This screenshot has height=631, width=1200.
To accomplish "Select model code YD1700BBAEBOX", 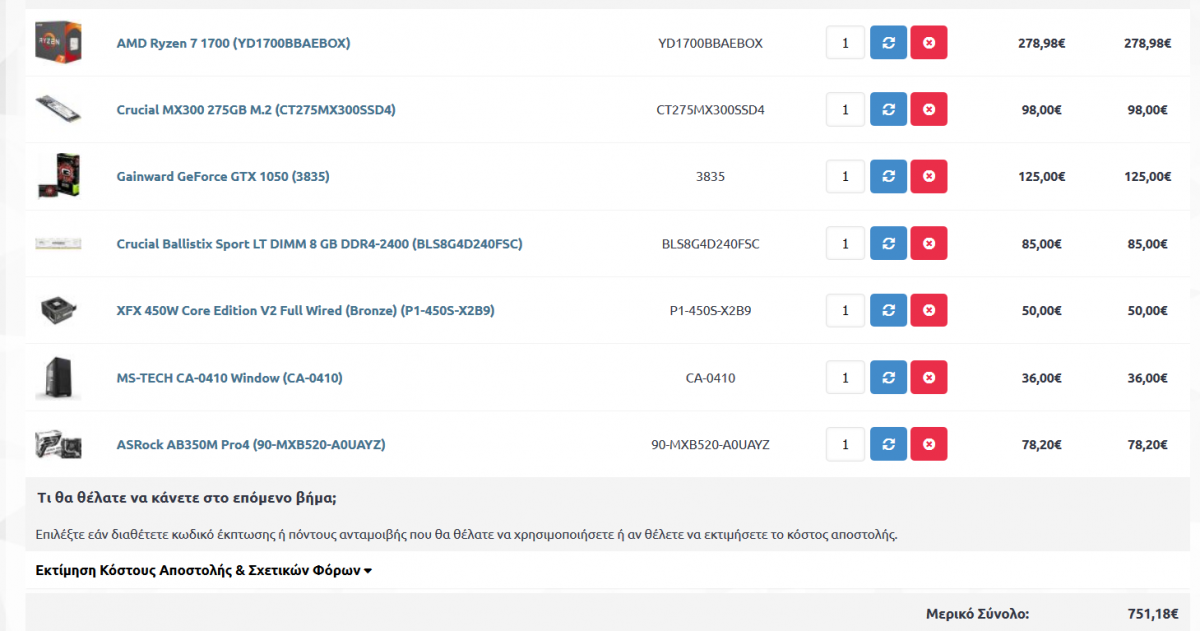I will [710, 43].
